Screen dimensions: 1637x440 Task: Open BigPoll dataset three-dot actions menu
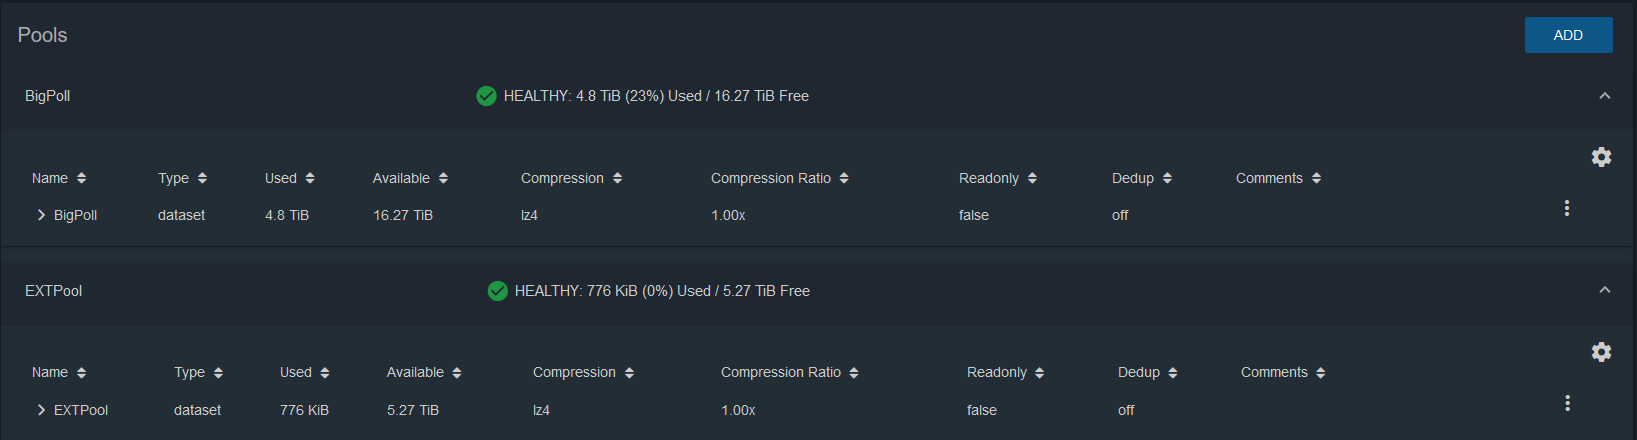click(1567, 208)
